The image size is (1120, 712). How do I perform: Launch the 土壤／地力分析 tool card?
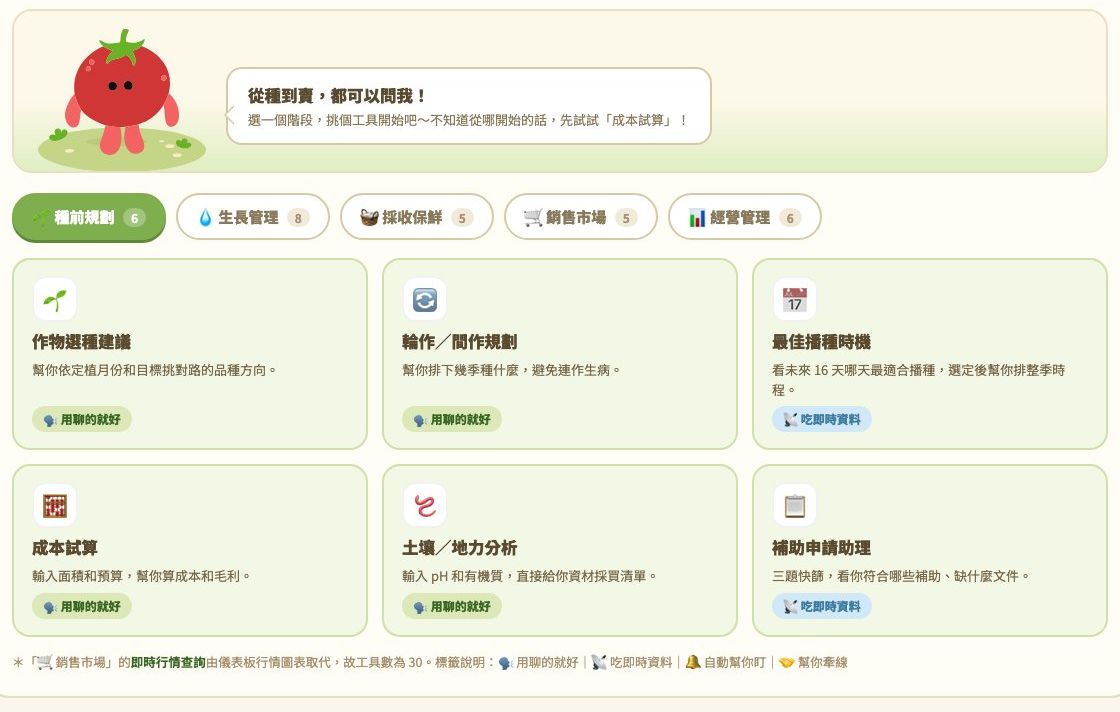pos(560,550)
